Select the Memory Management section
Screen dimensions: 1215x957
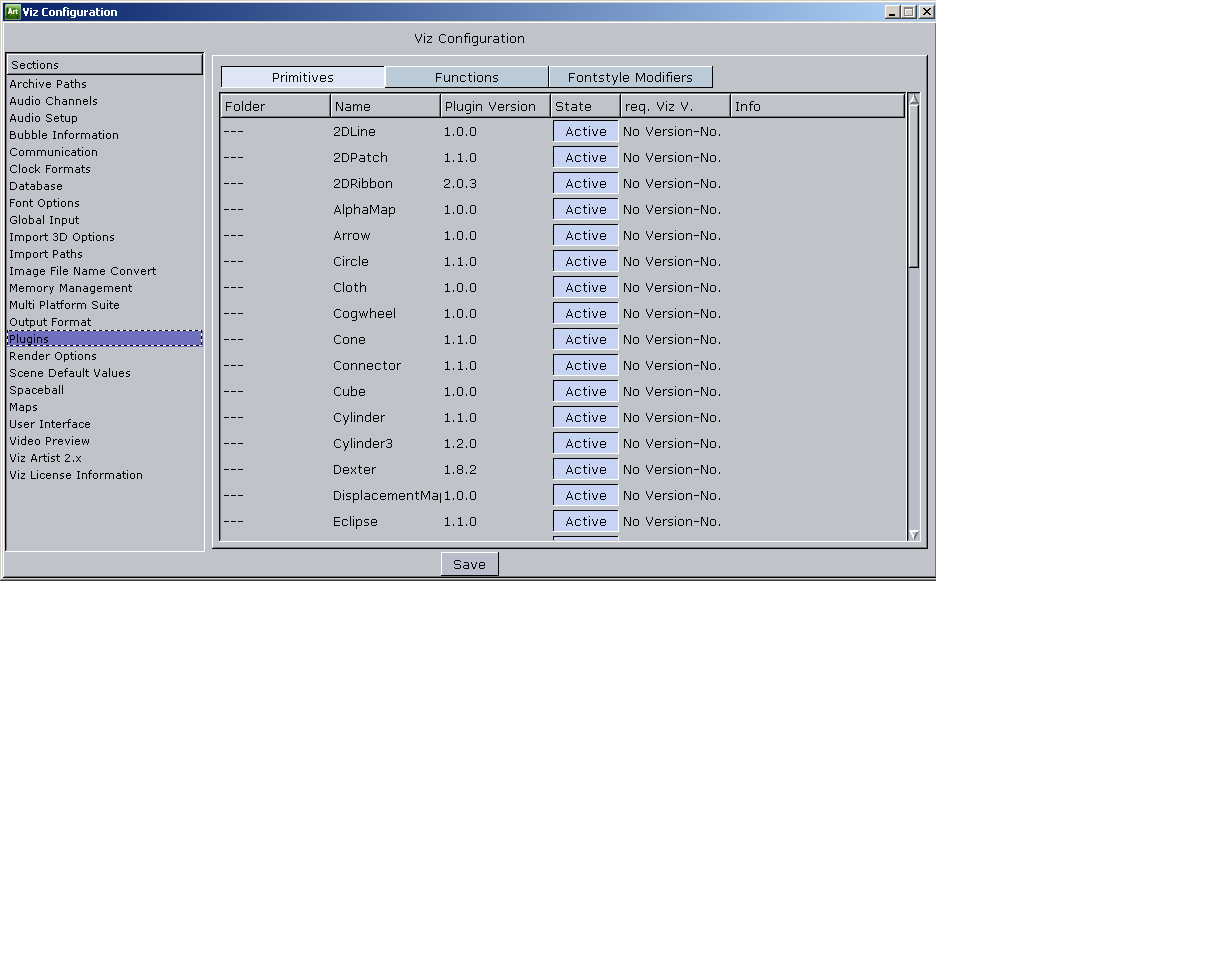point(70,288)
